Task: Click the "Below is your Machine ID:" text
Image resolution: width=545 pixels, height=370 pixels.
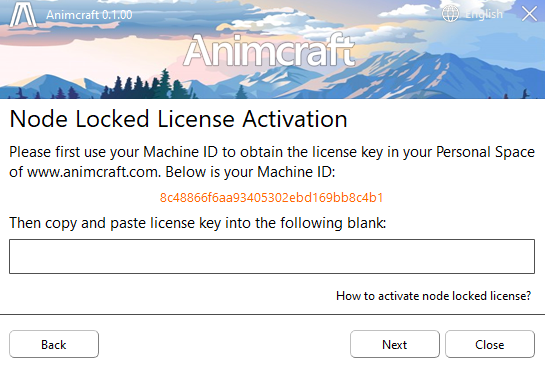Action: point(250,172)
